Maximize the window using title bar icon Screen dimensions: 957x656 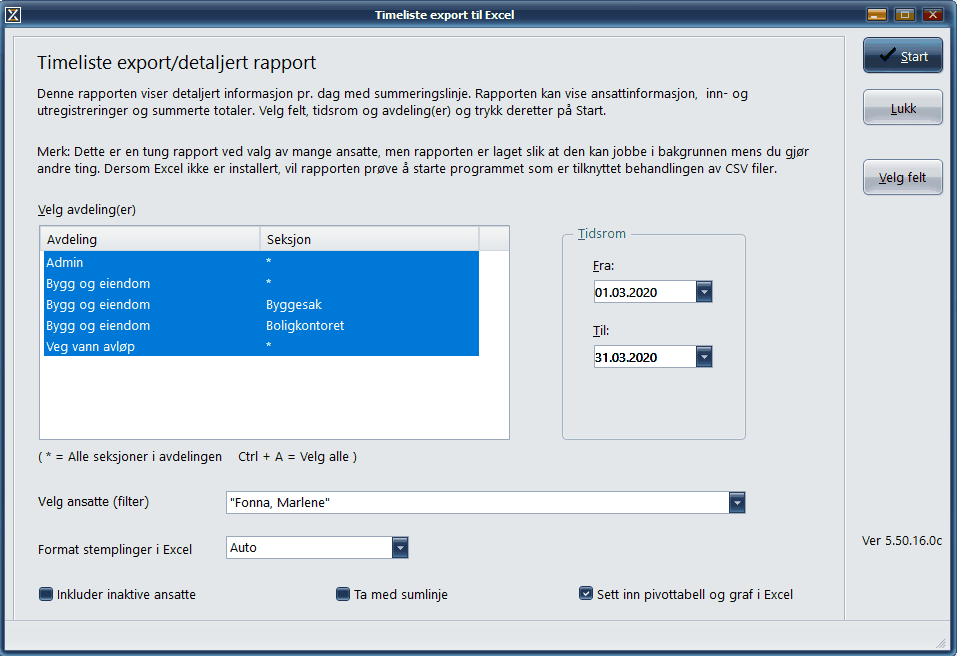pos(905,15)
